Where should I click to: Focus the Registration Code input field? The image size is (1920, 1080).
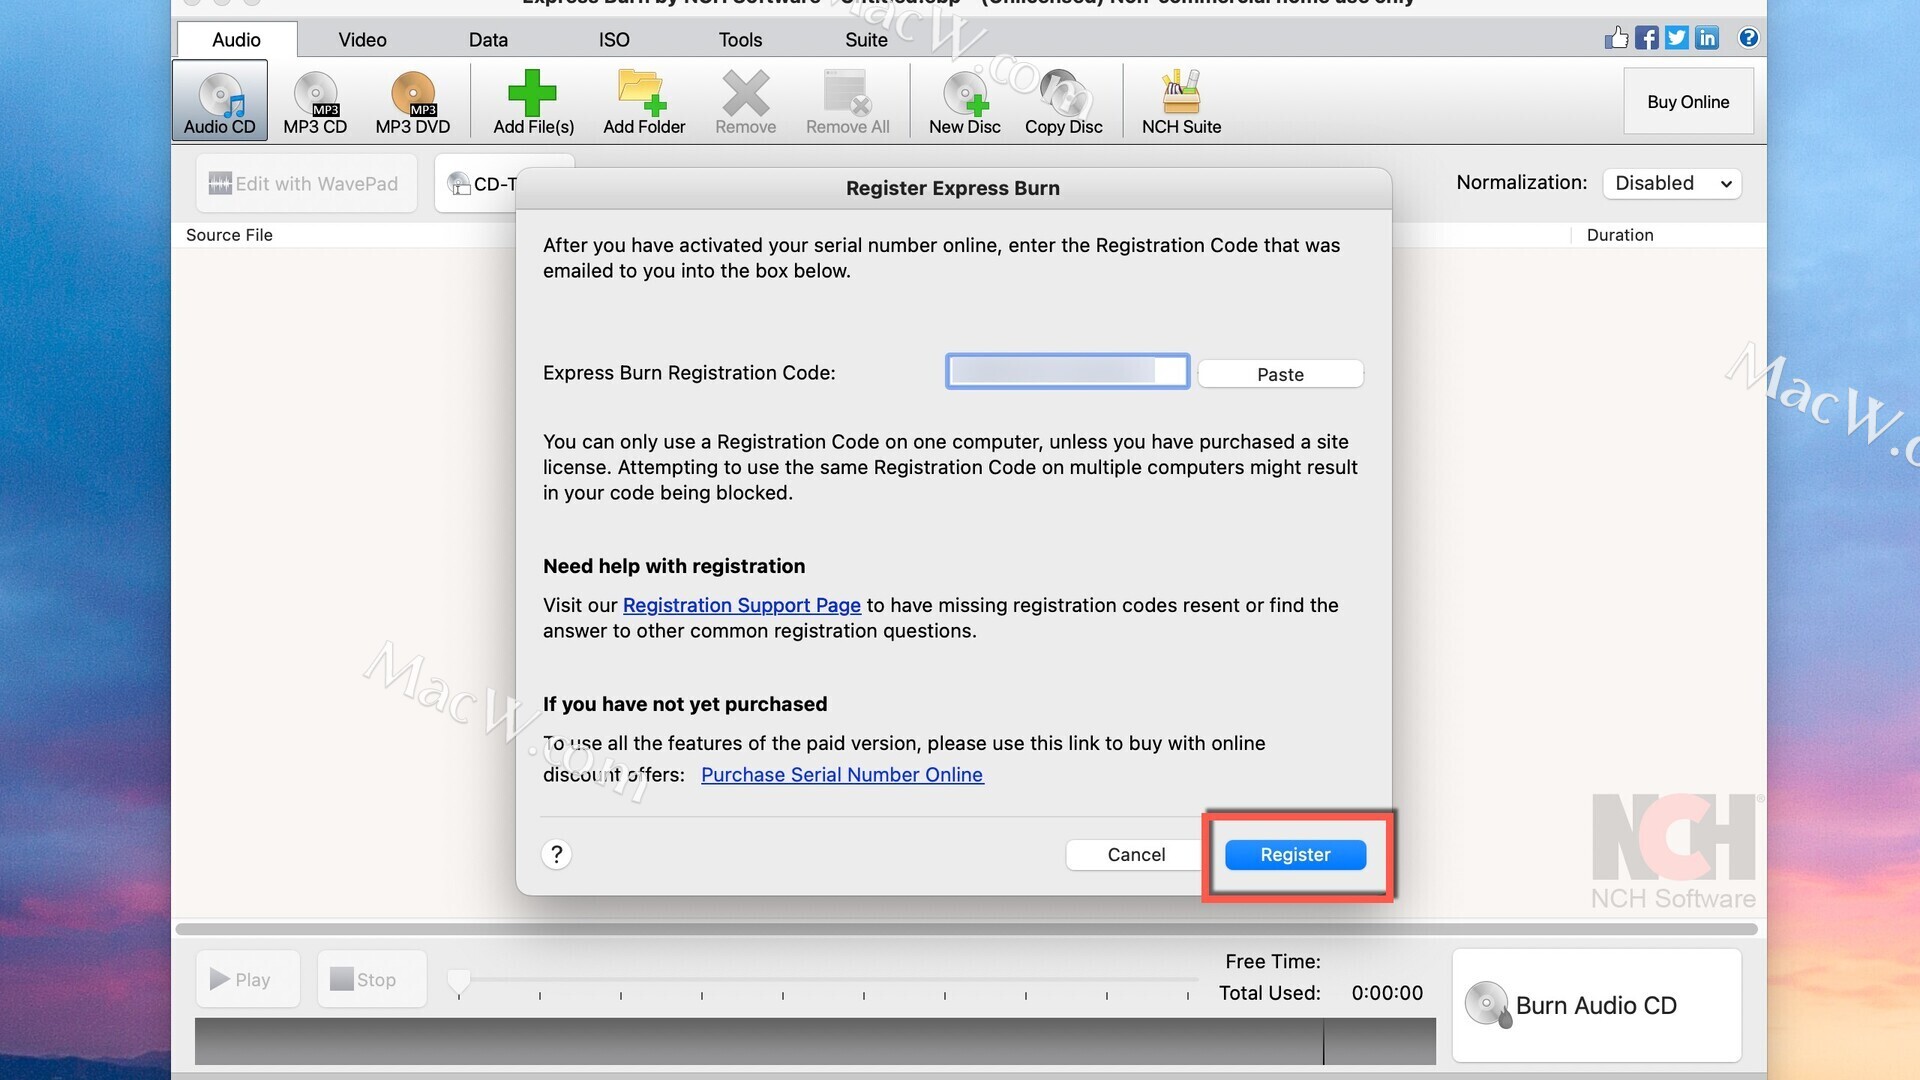point(1067,372)
